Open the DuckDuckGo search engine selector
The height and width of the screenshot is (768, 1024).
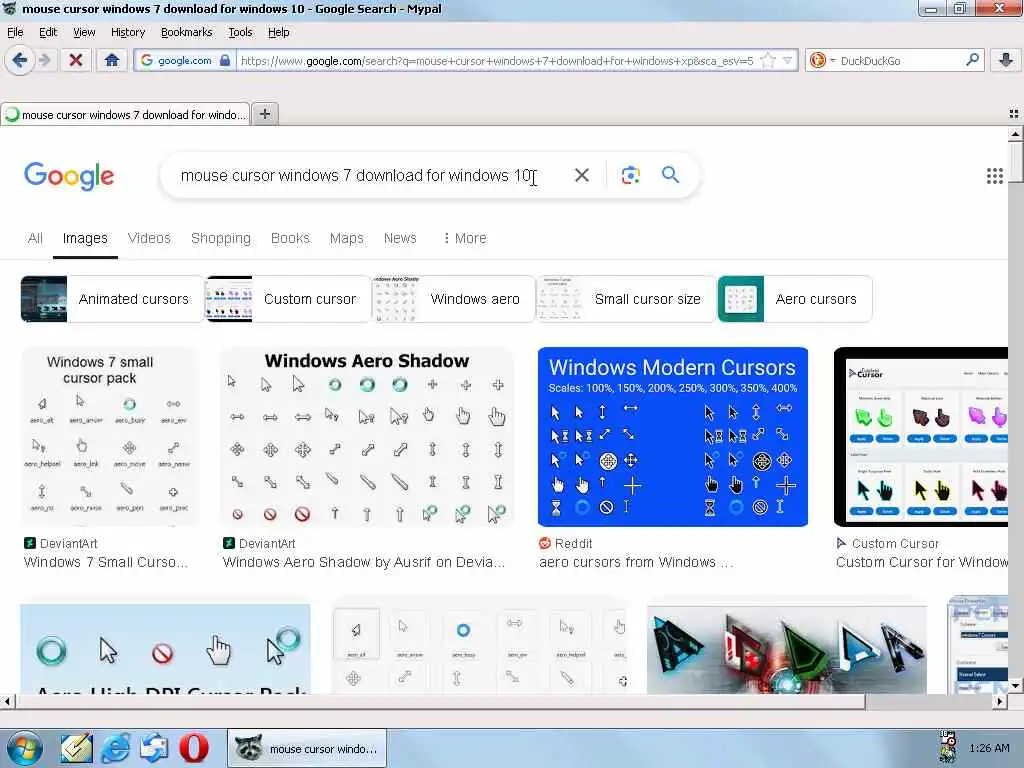coord(821,61)
